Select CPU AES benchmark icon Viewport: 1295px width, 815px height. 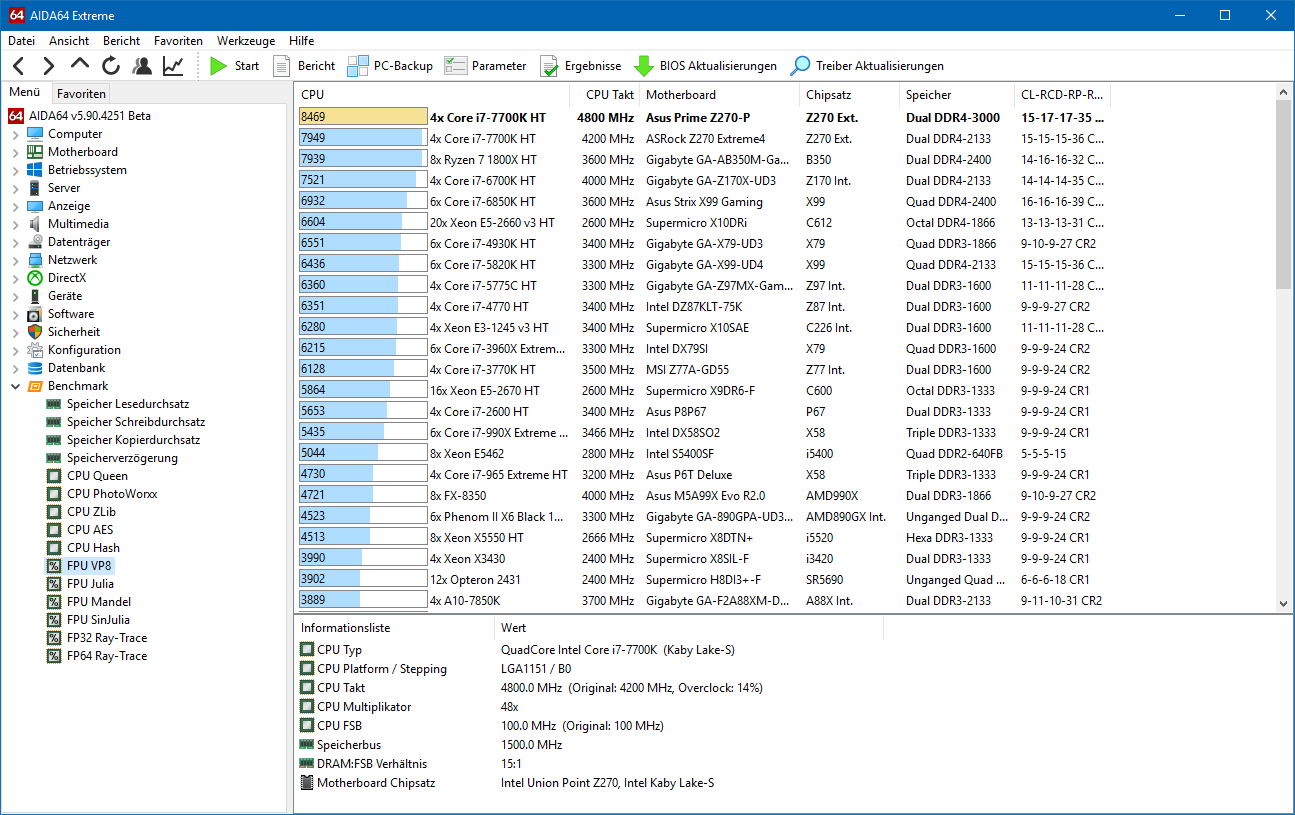pos(54,530)
